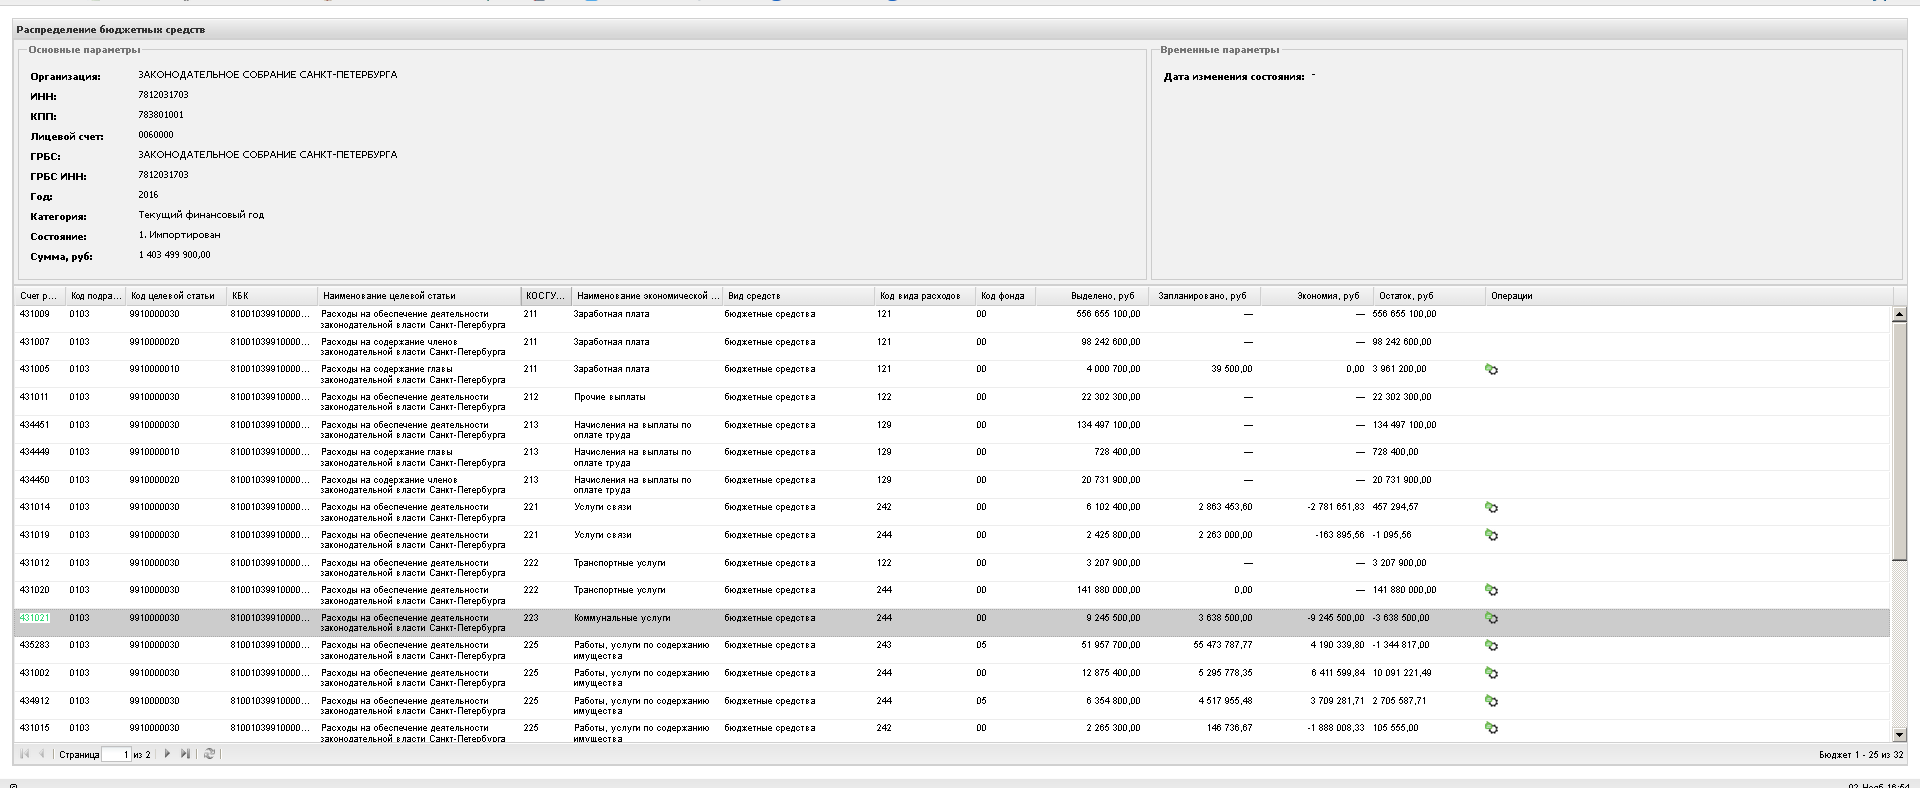Viewport: 1920px width, 788px height.
Task: Open operations for account 435283 row
Action: (x=1491, y=646)
